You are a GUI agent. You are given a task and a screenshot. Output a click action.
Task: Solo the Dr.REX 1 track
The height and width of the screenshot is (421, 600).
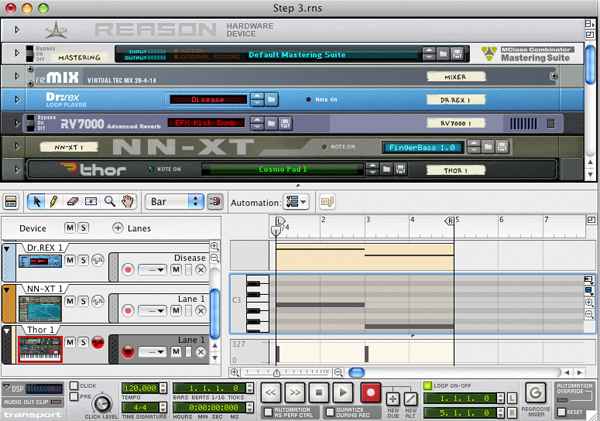tap(83, 260)
